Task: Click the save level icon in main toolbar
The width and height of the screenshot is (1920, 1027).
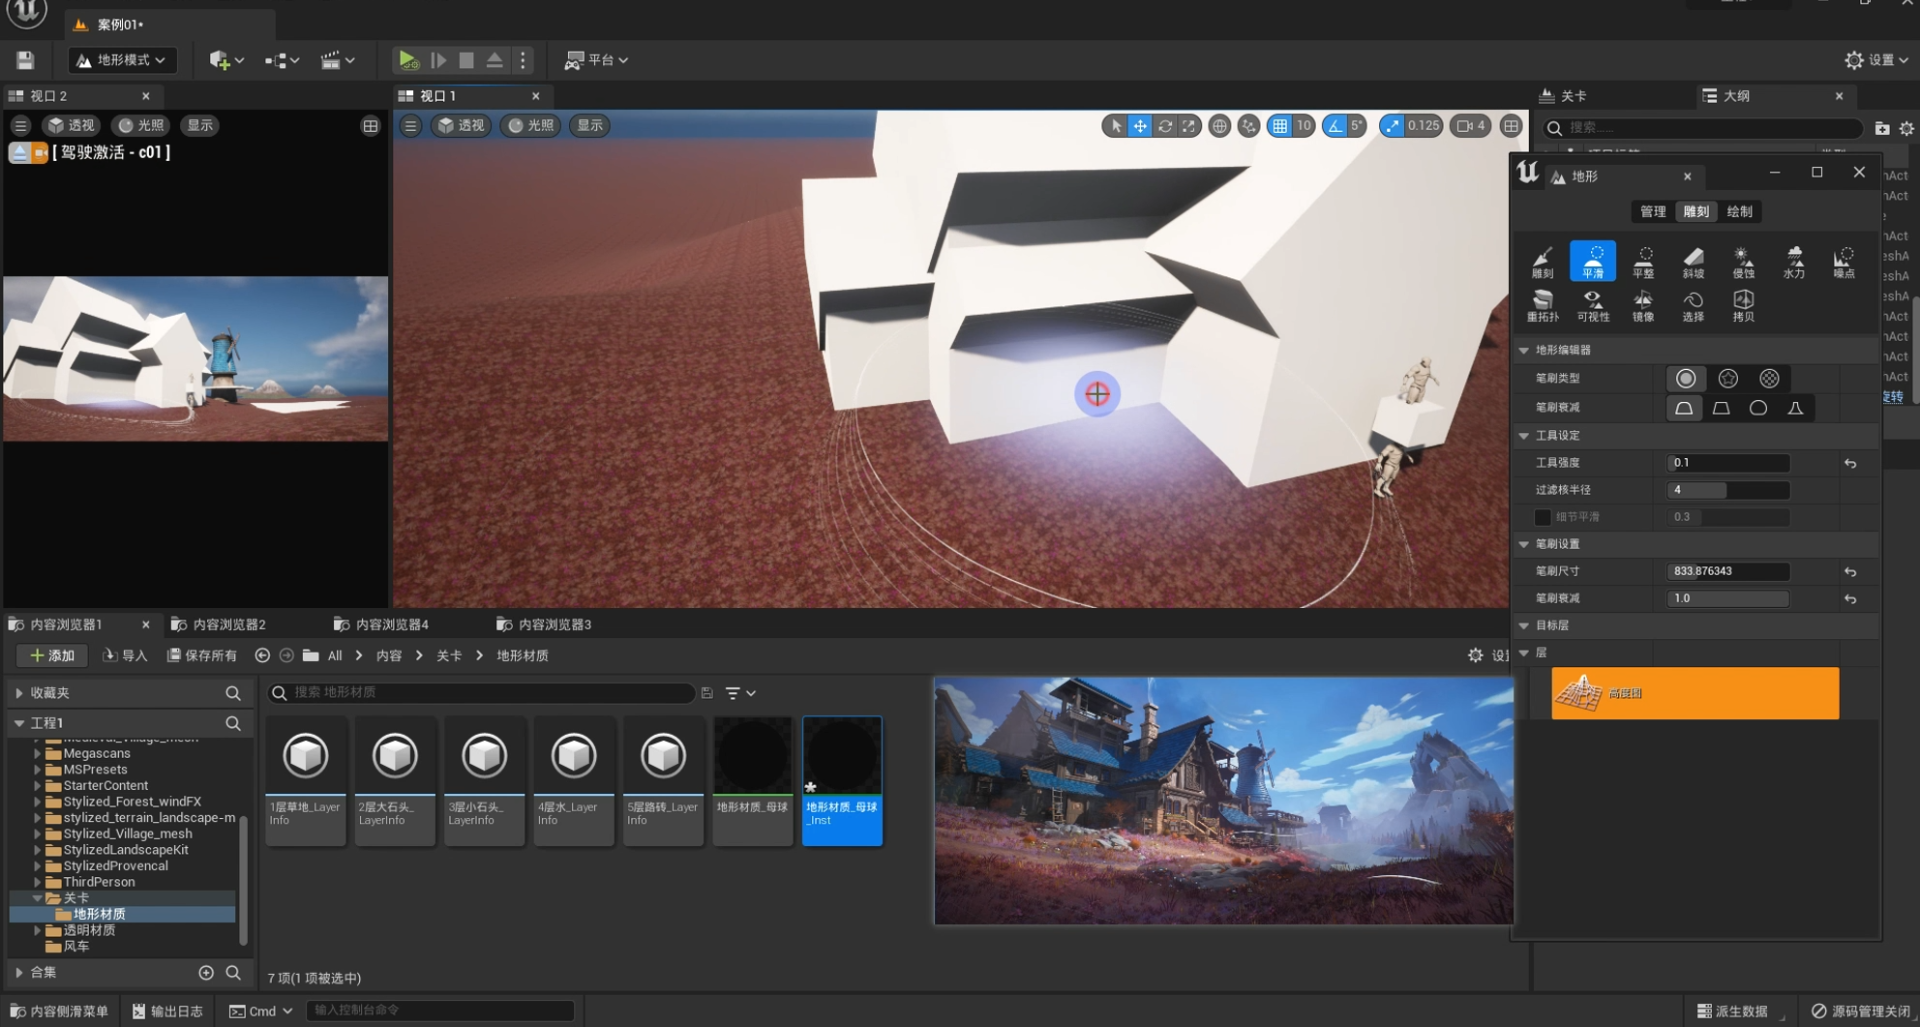Action: pos(25,60)
